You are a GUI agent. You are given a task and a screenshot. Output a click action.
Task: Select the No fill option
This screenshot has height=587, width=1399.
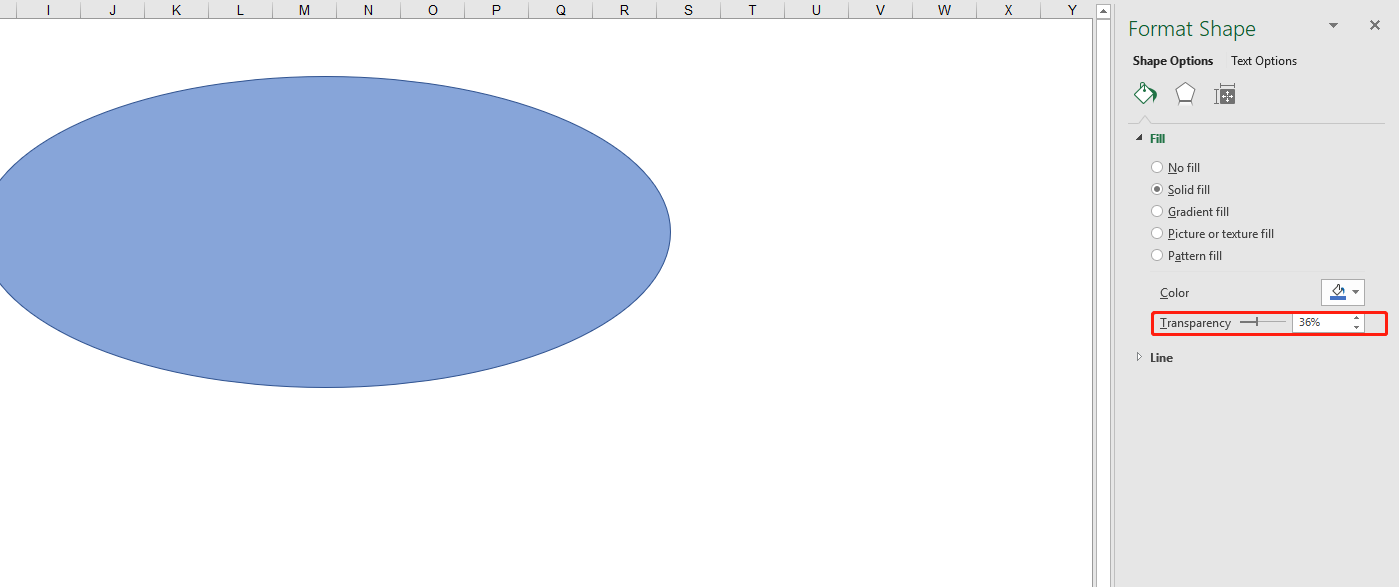coord(1157,167)
